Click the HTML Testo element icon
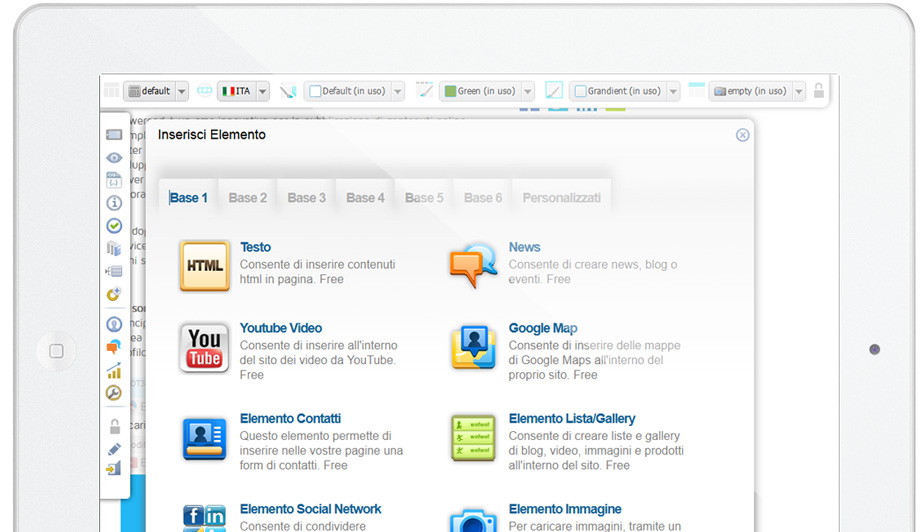Viewport: 921px width, 532px height. point(204,266)
